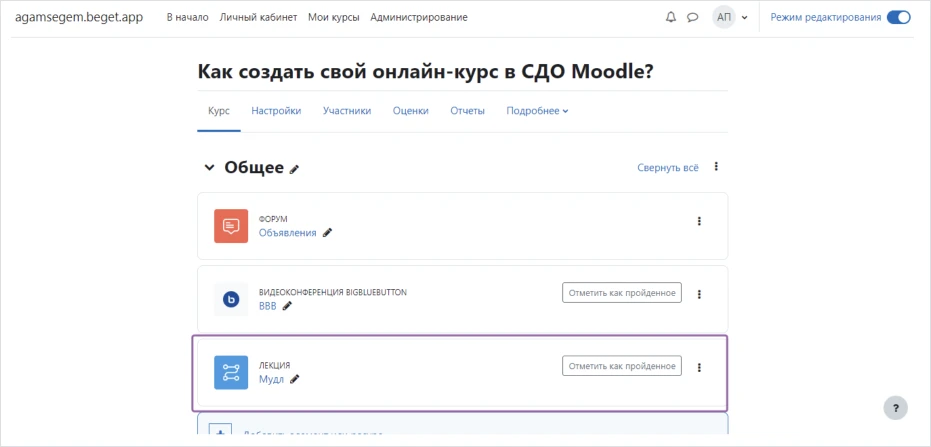Click the orange Форум activity icon
Image resolution: width=931 pixels, height=447 pixels.
231,226
